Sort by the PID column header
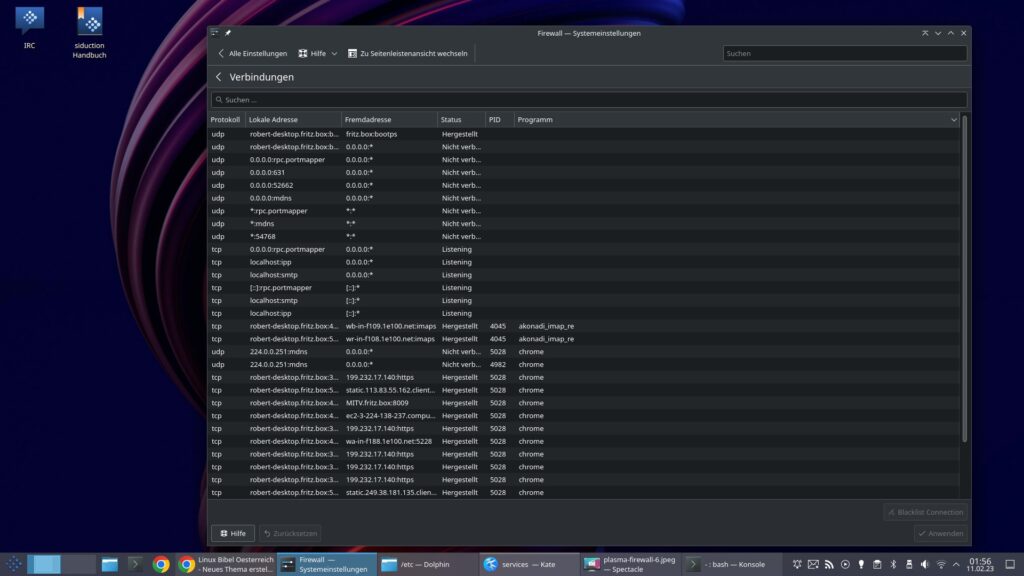The height and width of the screenshot is (576, 1024). tap(500, 120)
